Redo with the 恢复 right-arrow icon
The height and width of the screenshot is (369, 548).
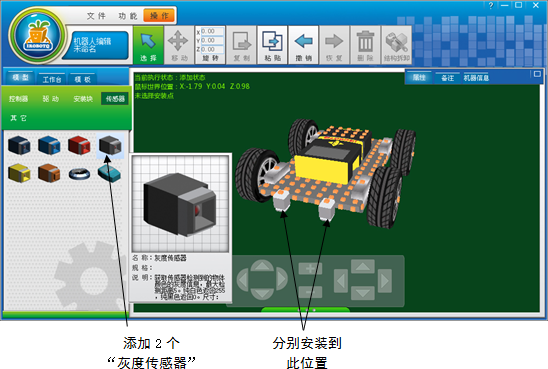pos(334,45)
